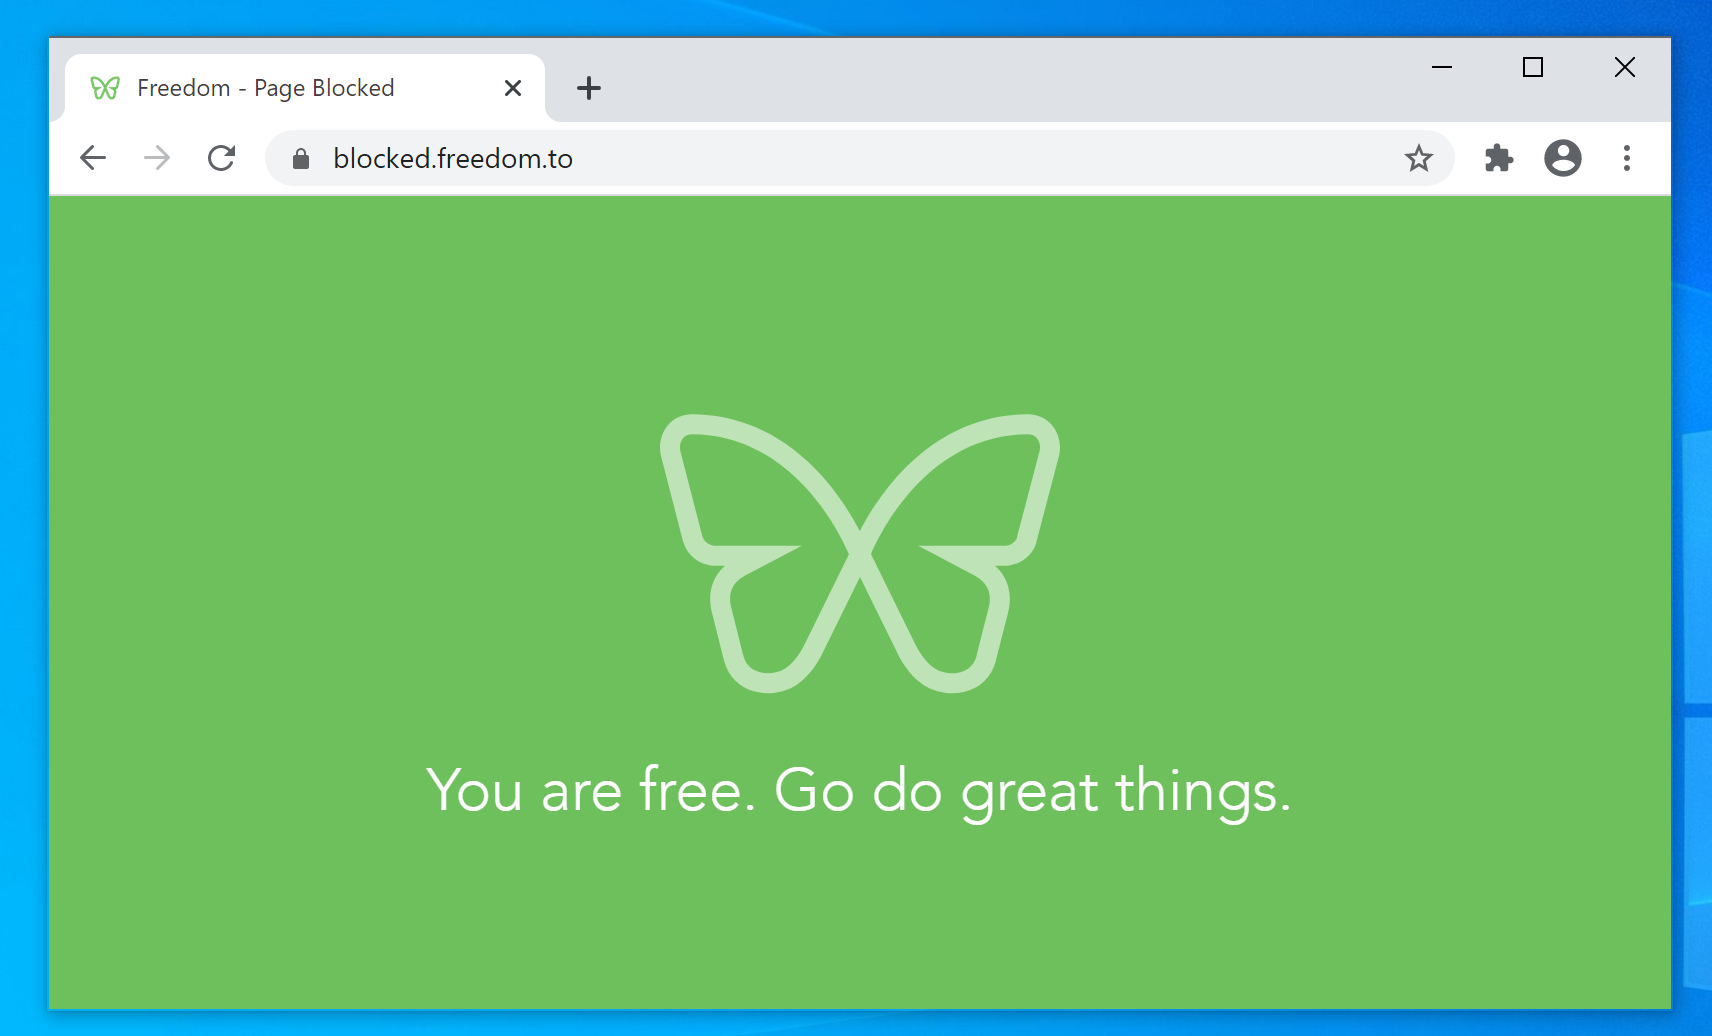View site info via the lock icon
This screenshot has height=1036, width=1712.
tap(301, 158)
